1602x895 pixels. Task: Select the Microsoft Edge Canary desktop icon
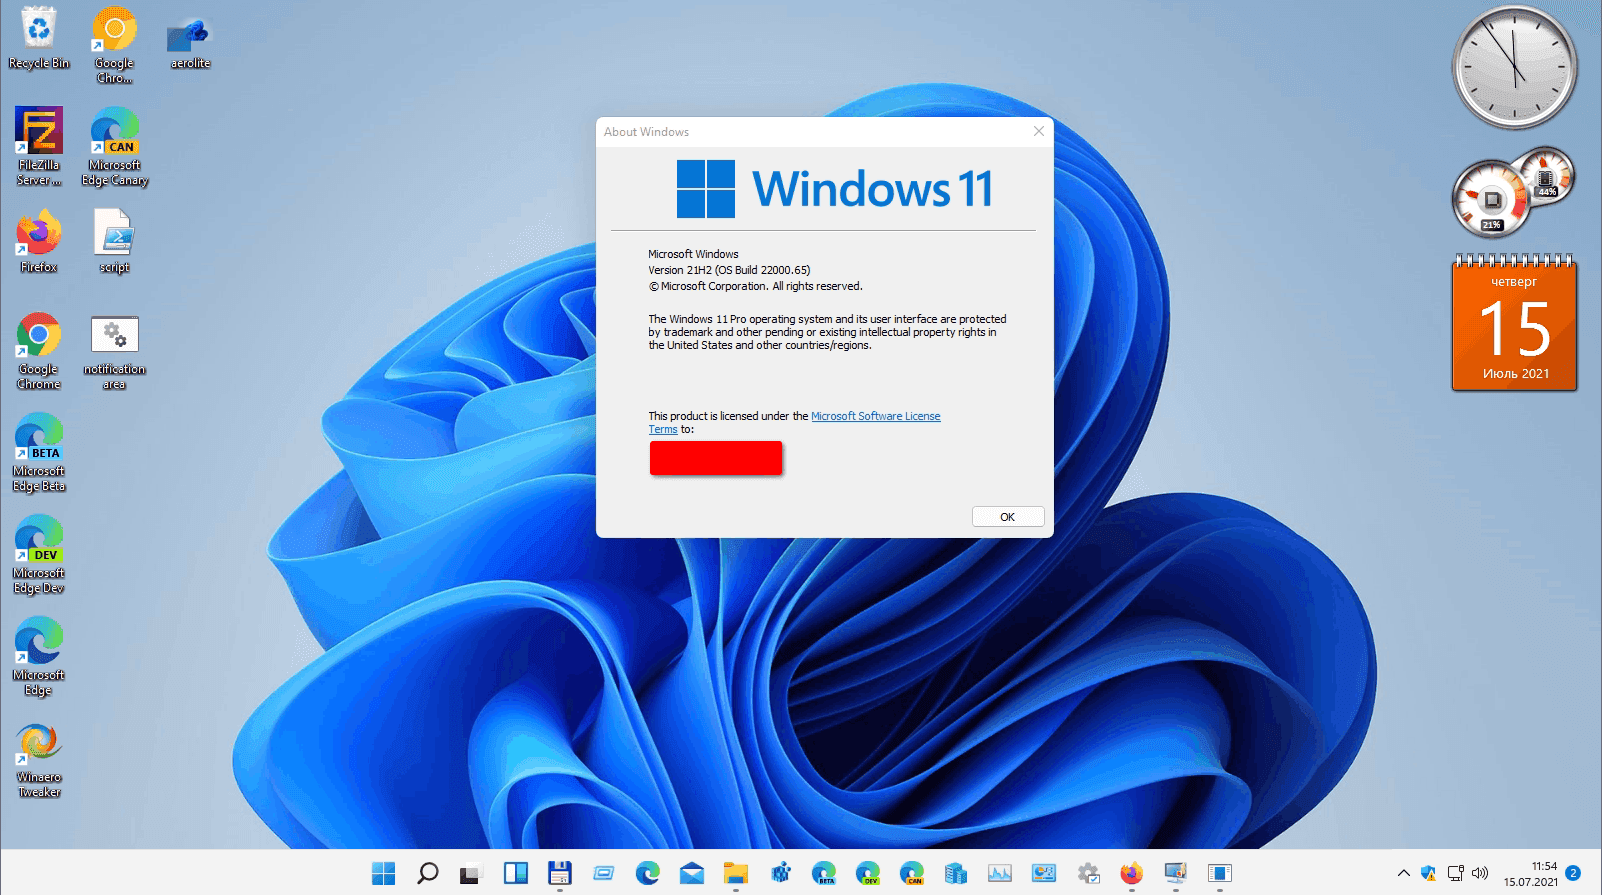click(x=115, y=146)
